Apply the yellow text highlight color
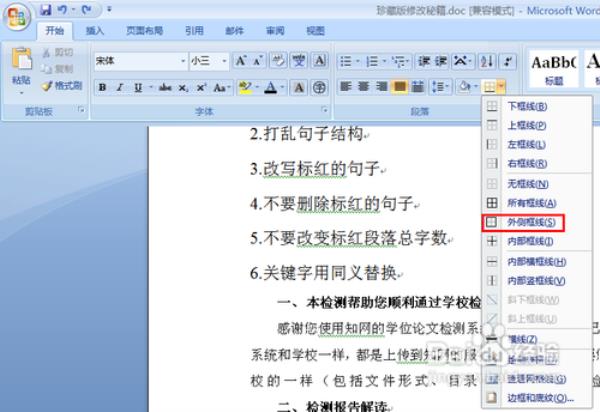The width and height of the screenshot is (600, 412). (245, 88)
